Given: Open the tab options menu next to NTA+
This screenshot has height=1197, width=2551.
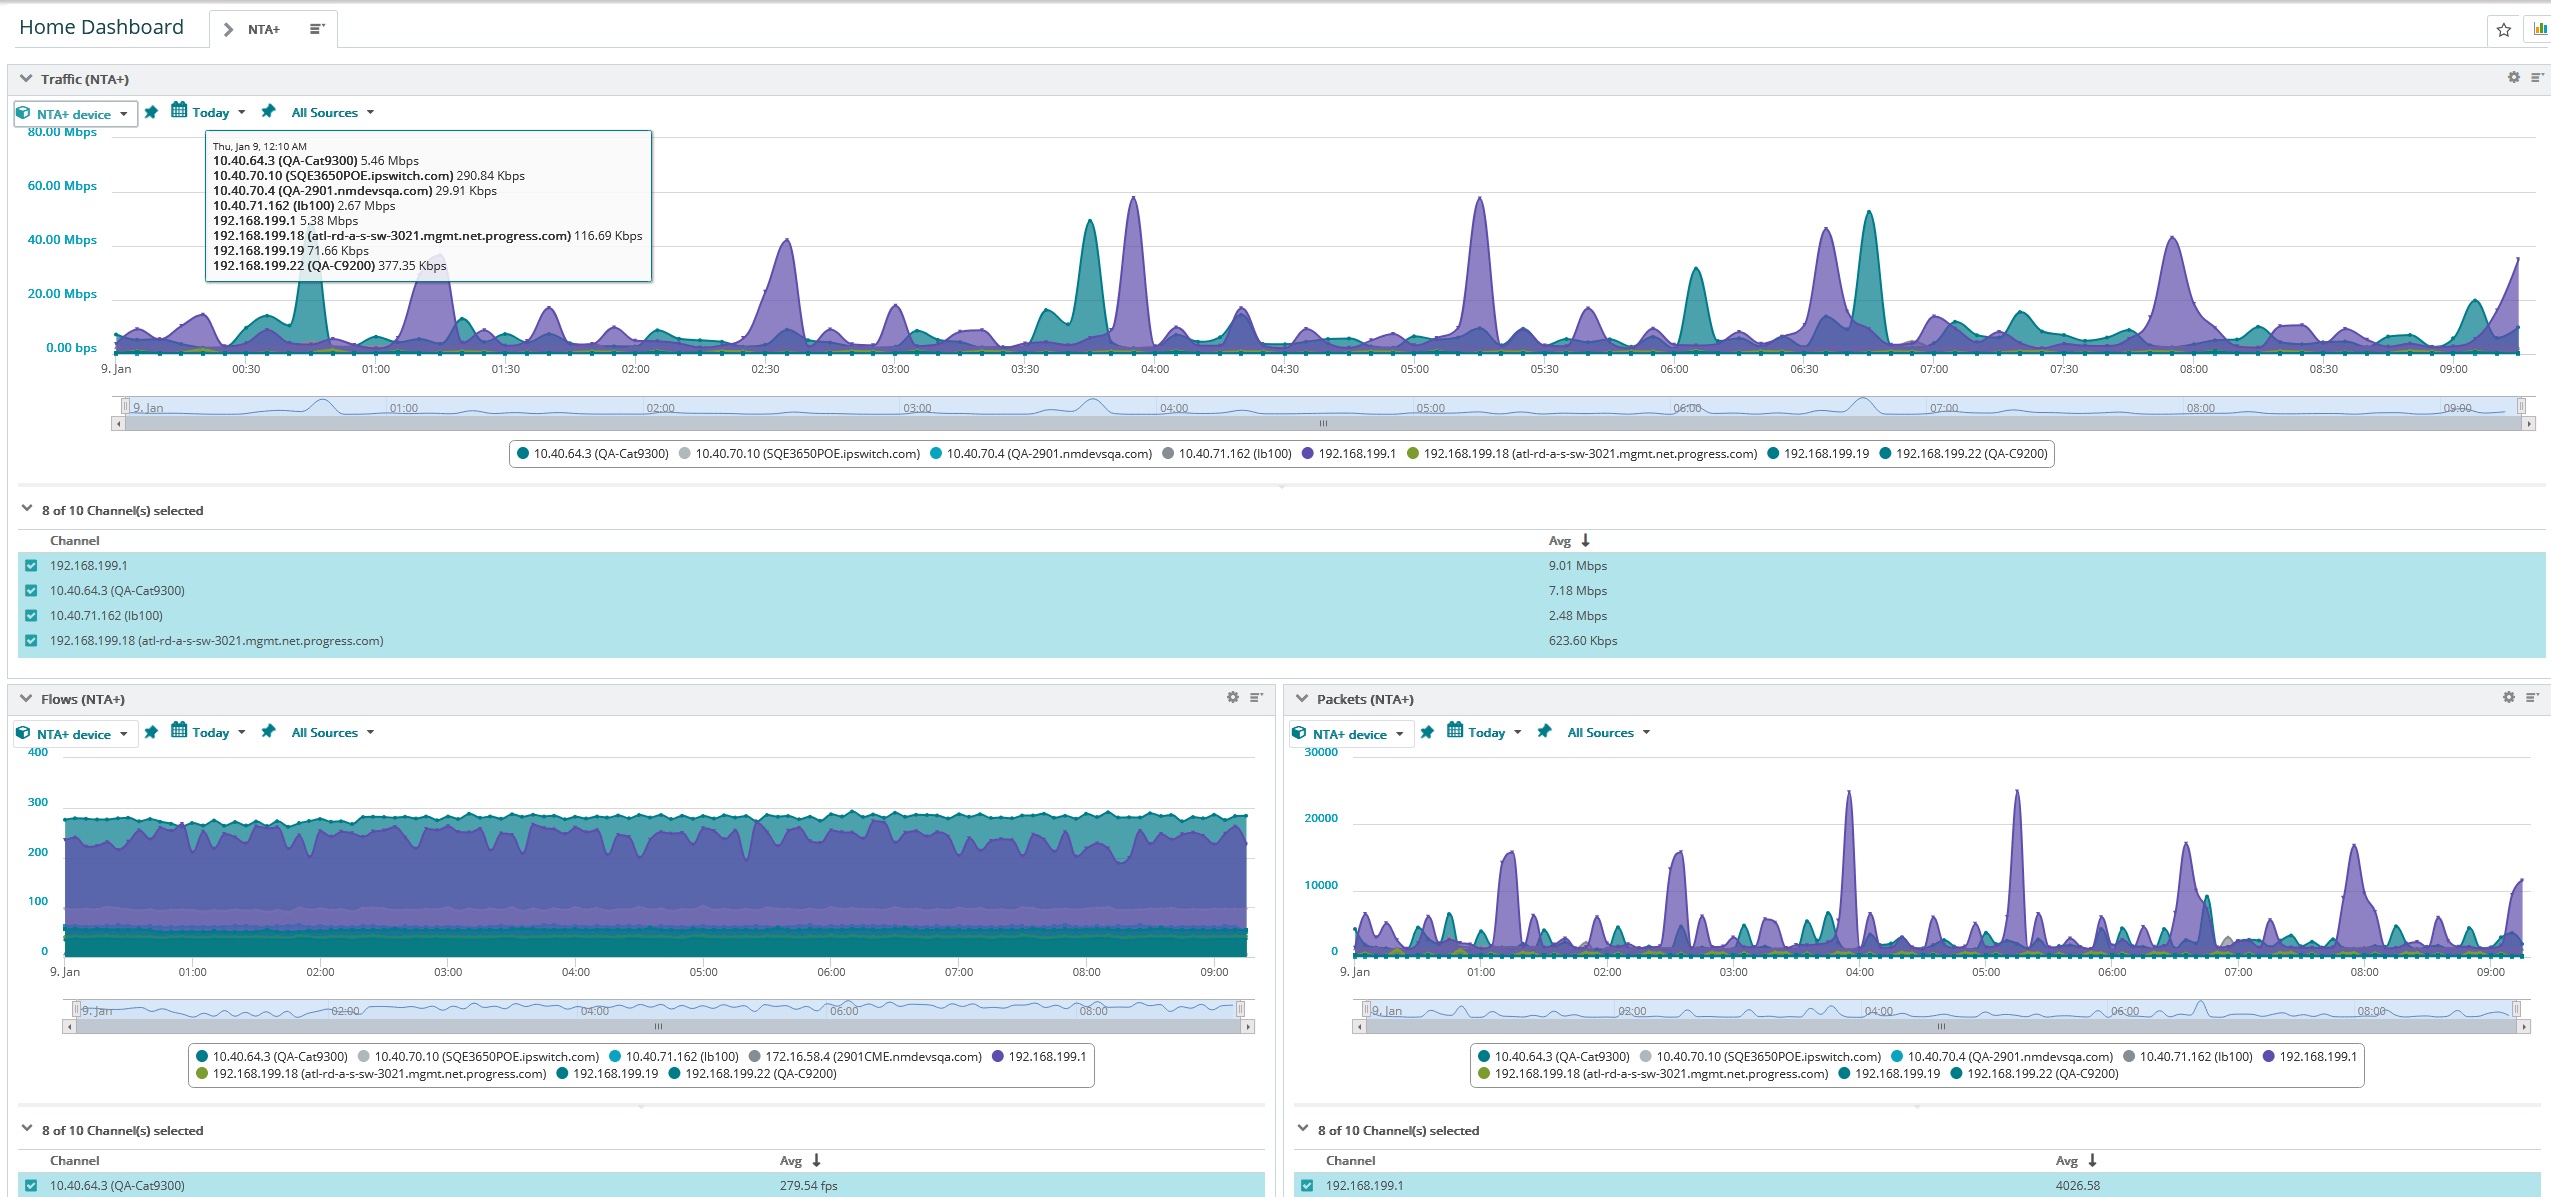Looking at the screenshot, I should click(317, 28).
